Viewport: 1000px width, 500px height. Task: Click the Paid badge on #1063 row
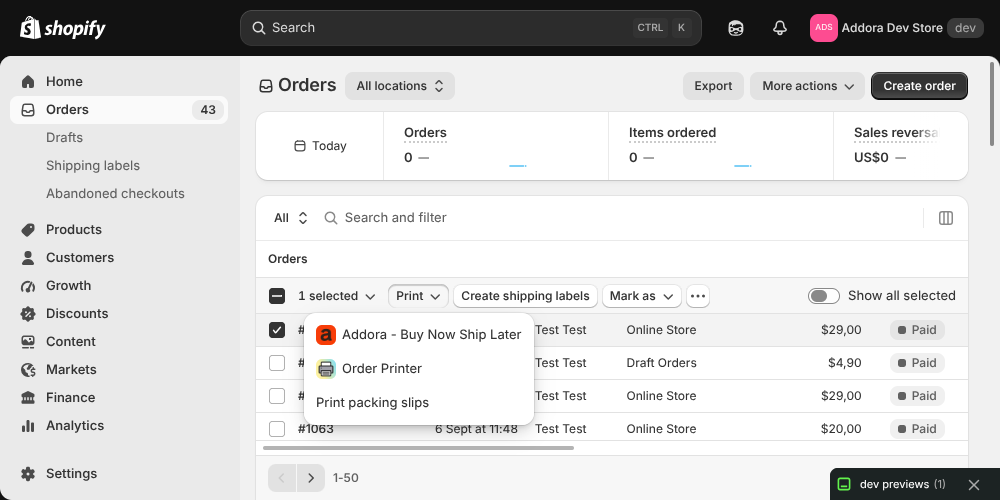(x=917, y=429)
